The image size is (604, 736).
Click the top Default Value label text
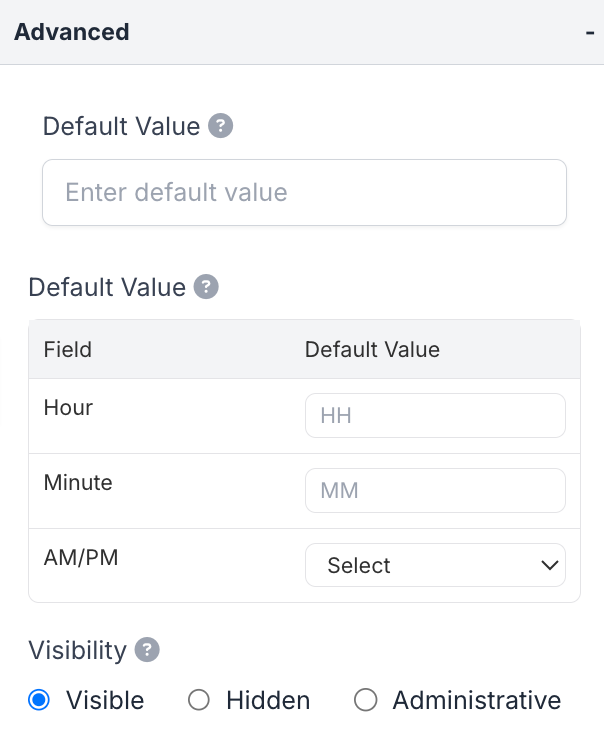coord(123,127)
